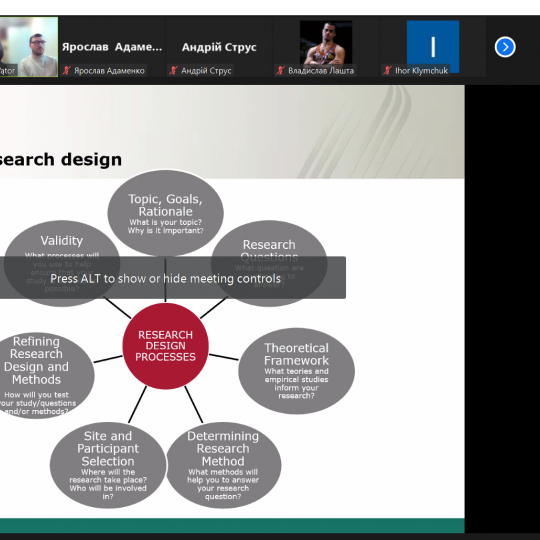Click the Determining Research Method bubble
This screenshot has height=540, width=540.
223,465
